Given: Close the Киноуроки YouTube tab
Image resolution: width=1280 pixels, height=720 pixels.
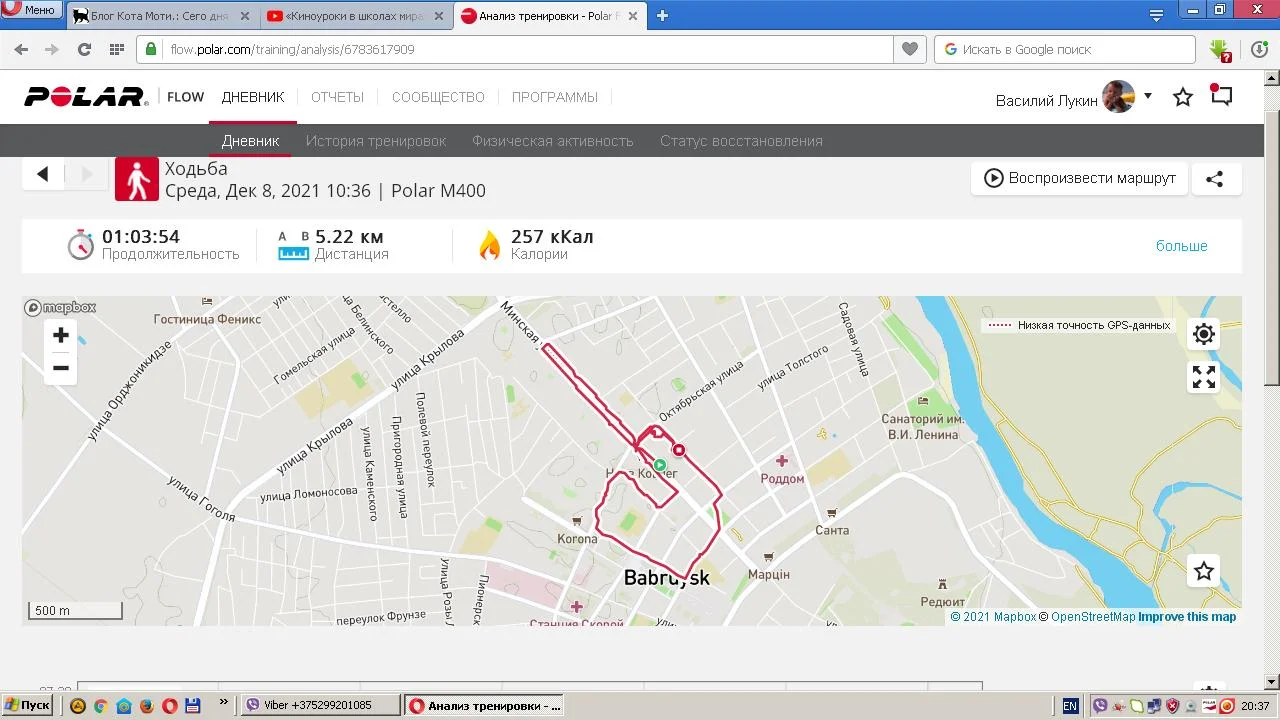Looking at the screenshot, I should 439,16.
